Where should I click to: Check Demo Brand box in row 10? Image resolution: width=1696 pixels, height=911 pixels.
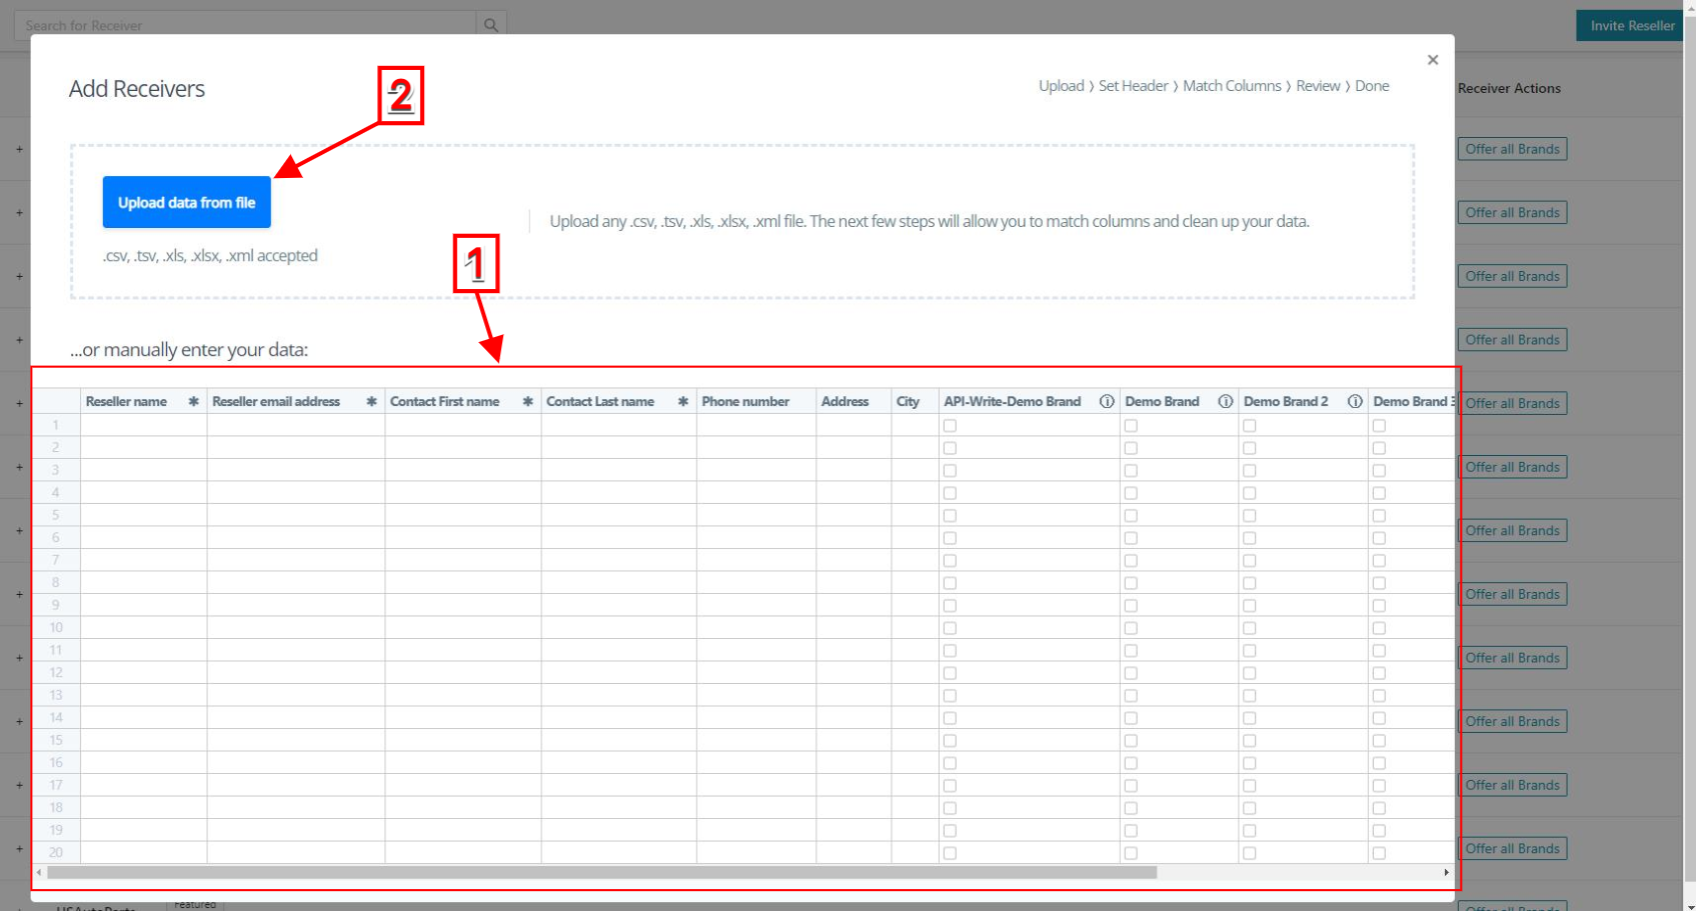coord(1131,628)
